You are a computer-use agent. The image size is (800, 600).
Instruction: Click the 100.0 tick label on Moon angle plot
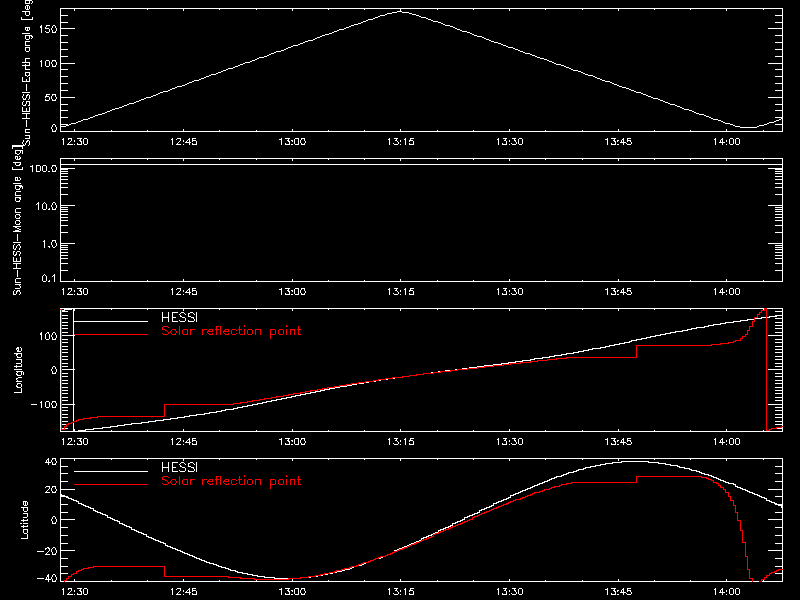pos(43,169)
